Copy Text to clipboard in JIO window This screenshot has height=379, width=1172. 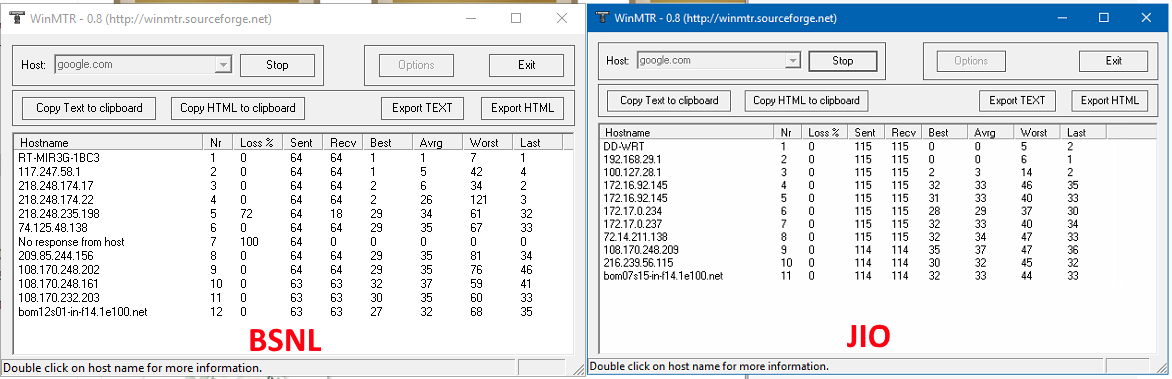pyautogui.click(x=669, y=100)
